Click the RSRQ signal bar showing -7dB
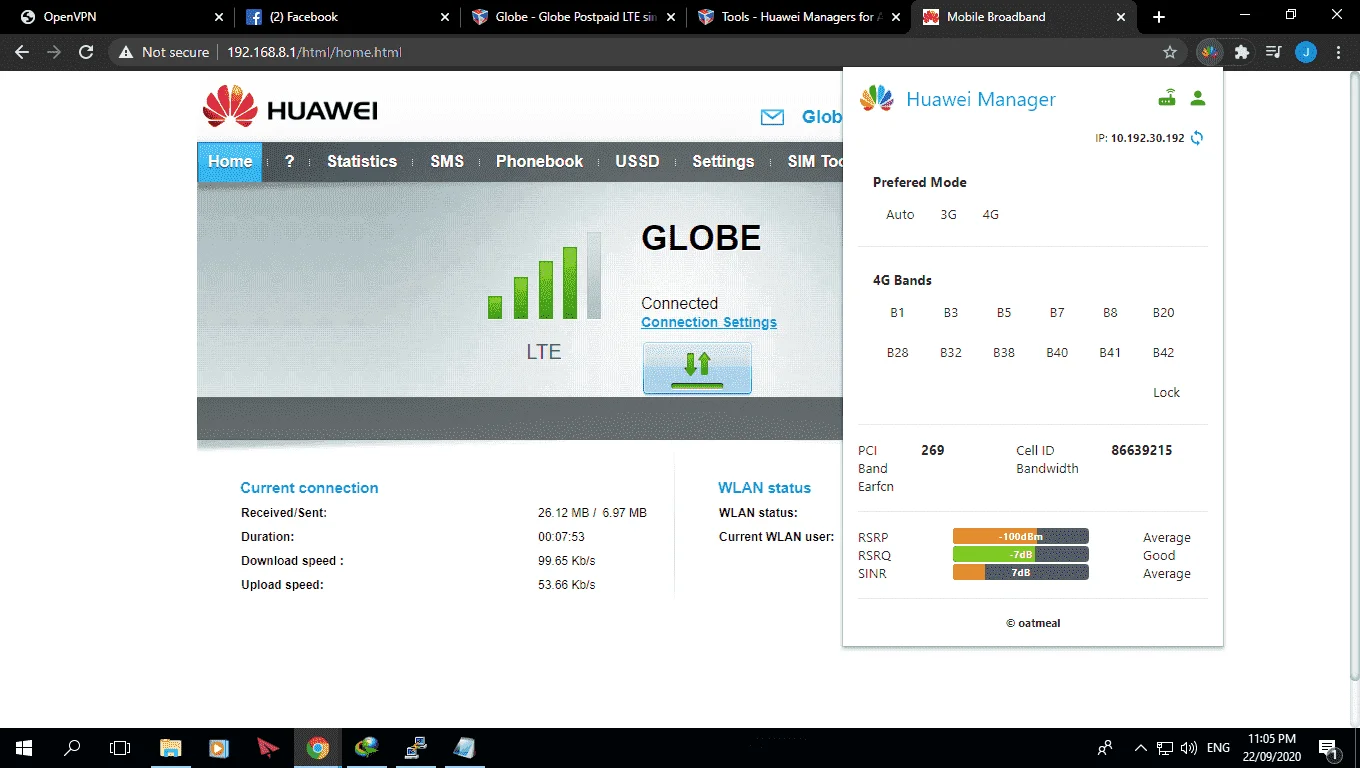This screenshot has height=768, width=1360. pos(1021,555)
